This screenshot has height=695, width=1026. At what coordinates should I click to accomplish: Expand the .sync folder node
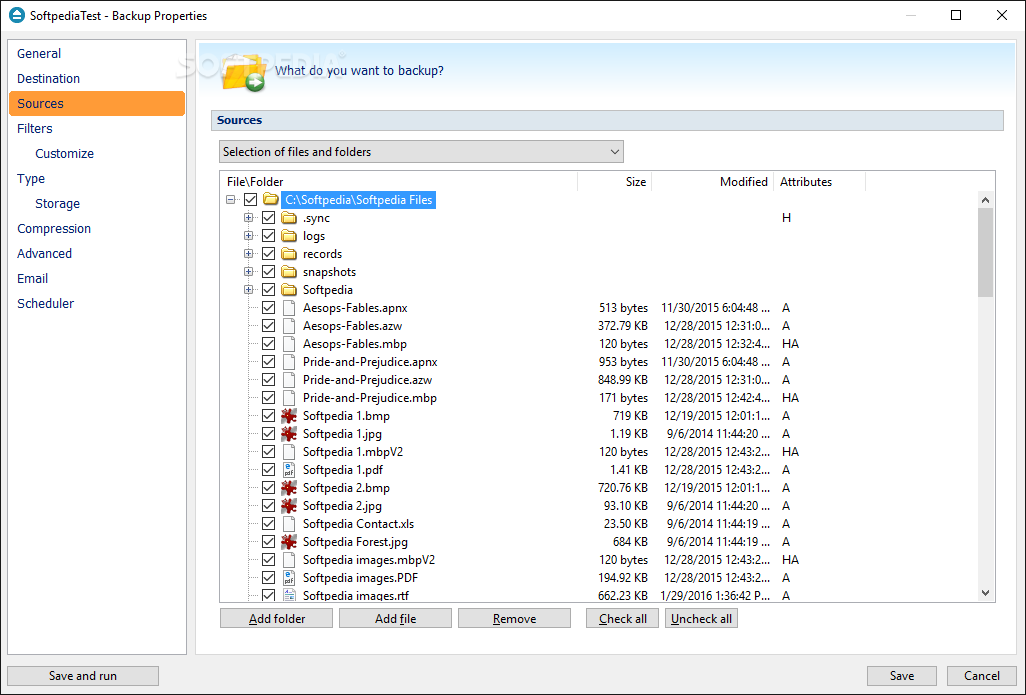[249, 218]
